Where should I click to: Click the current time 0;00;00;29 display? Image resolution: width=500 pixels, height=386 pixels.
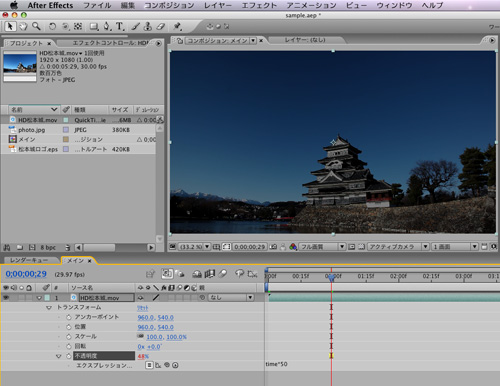click(26, 274)
